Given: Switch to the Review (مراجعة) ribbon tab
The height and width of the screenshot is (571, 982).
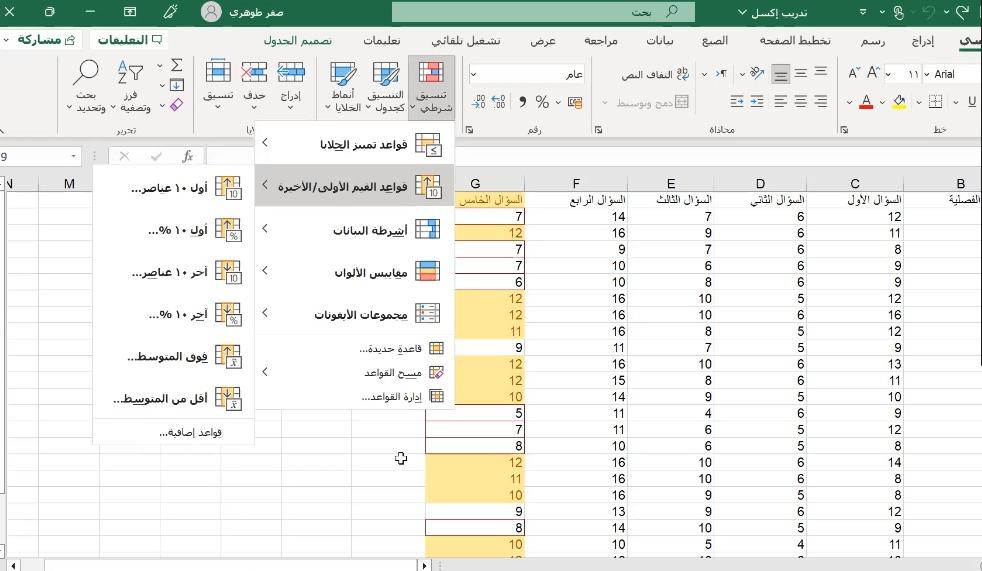Looking at the screenshot, I should click(x=600, y=41).
